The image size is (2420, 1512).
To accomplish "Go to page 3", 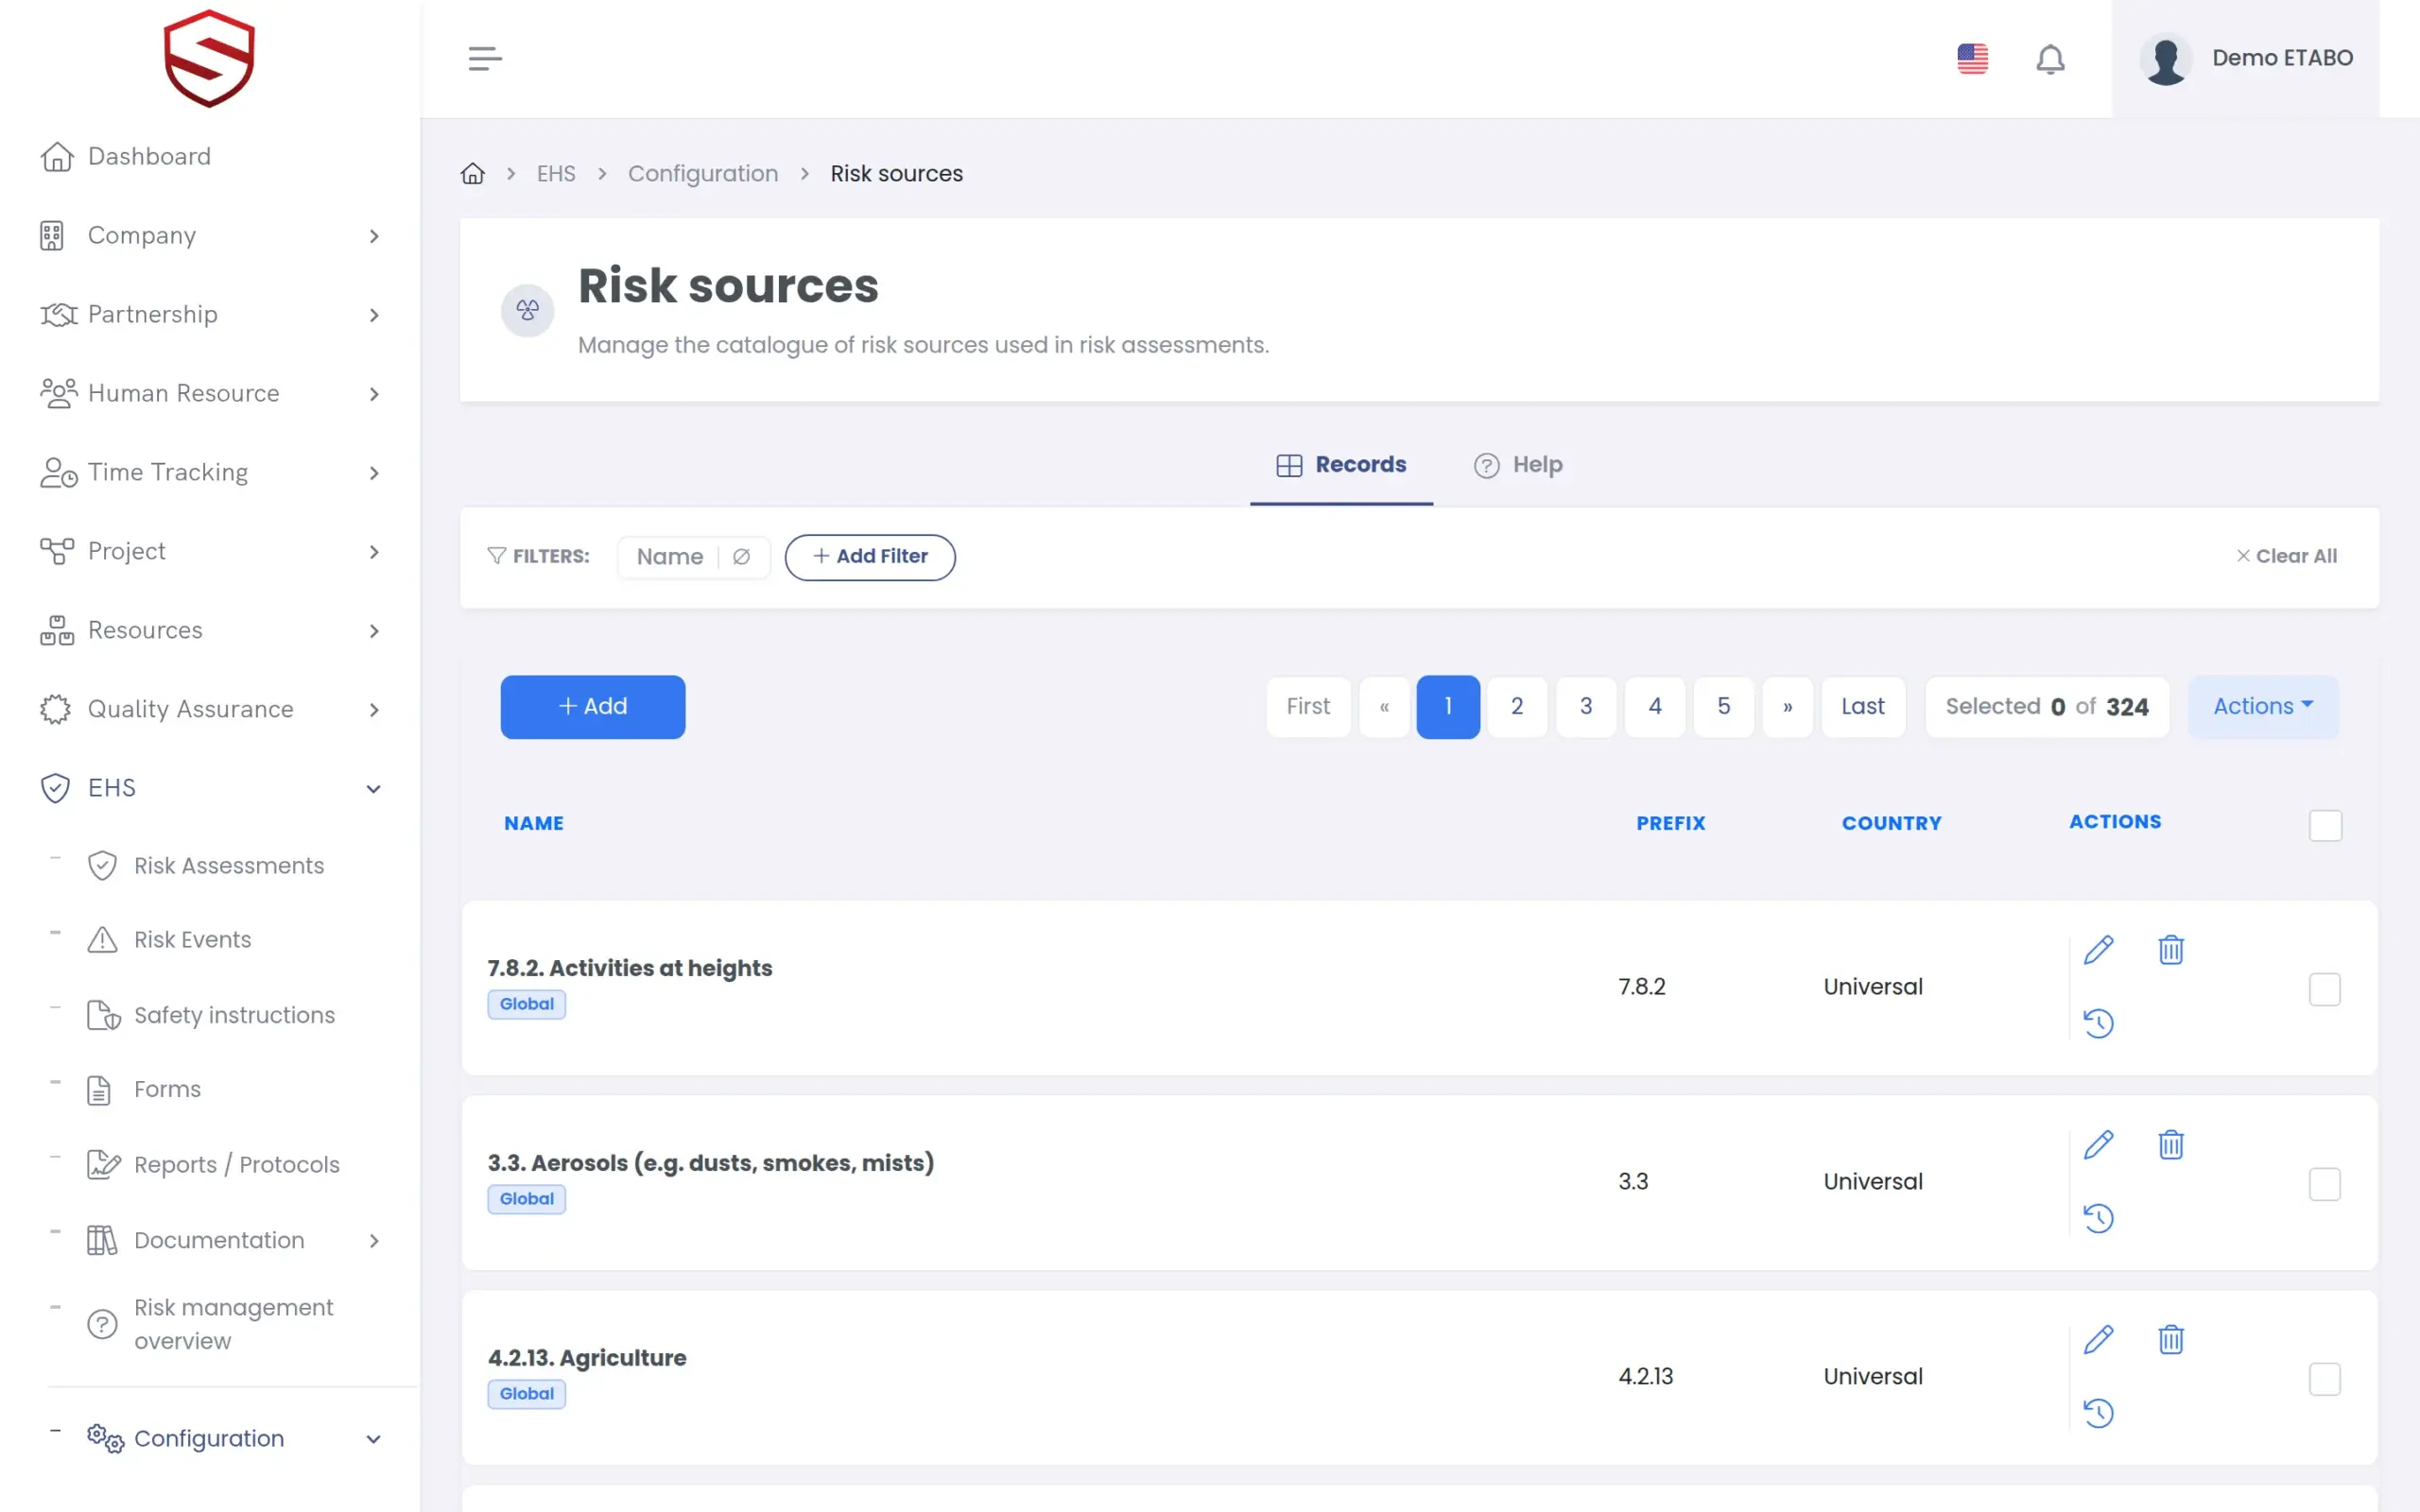I will 1586,707.
